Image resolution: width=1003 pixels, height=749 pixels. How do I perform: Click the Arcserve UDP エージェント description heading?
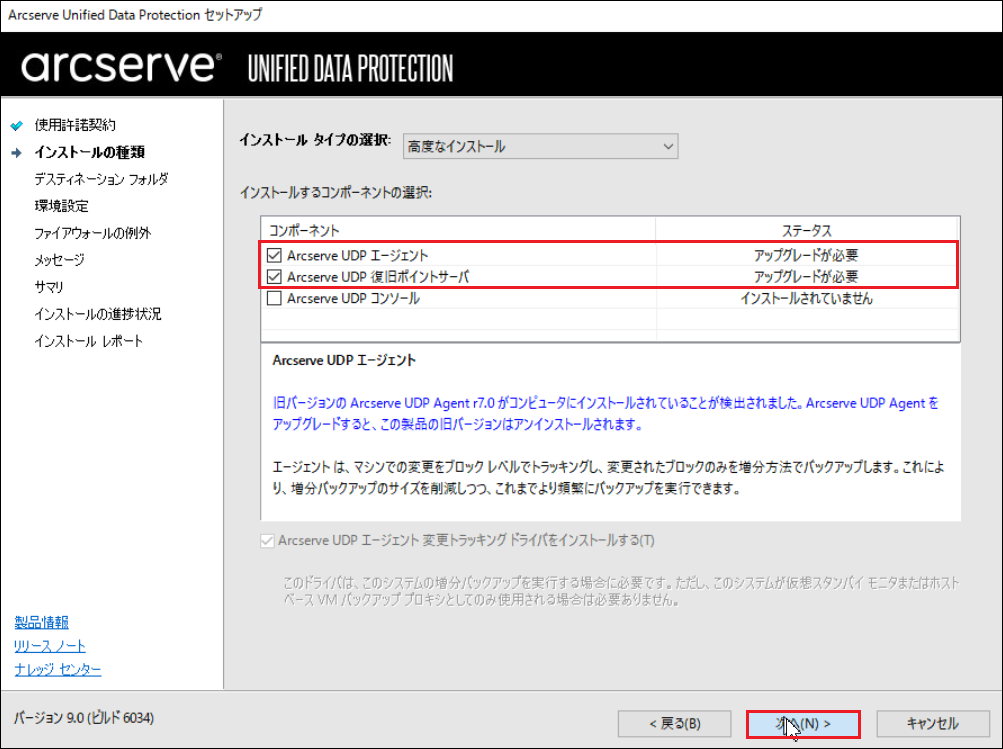click(344, 360)
